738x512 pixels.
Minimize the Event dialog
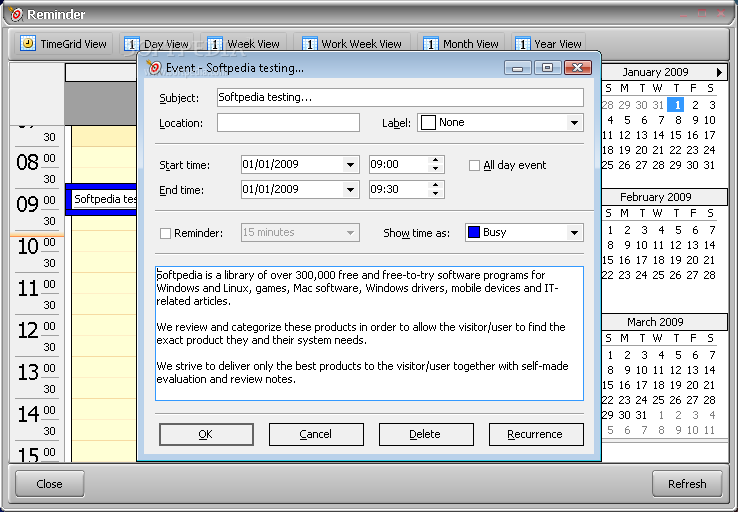[518, 68]
